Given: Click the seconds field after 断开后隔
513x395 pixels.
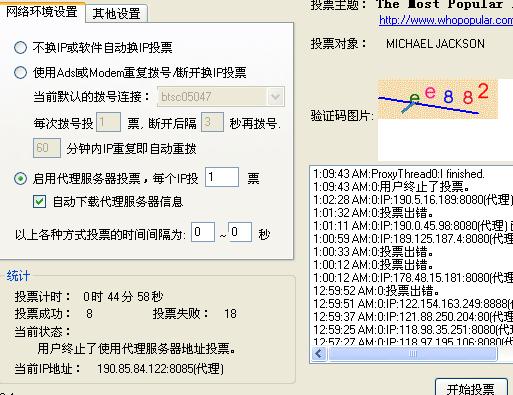Looking at the screenshot, I should [x=212, y=122].
